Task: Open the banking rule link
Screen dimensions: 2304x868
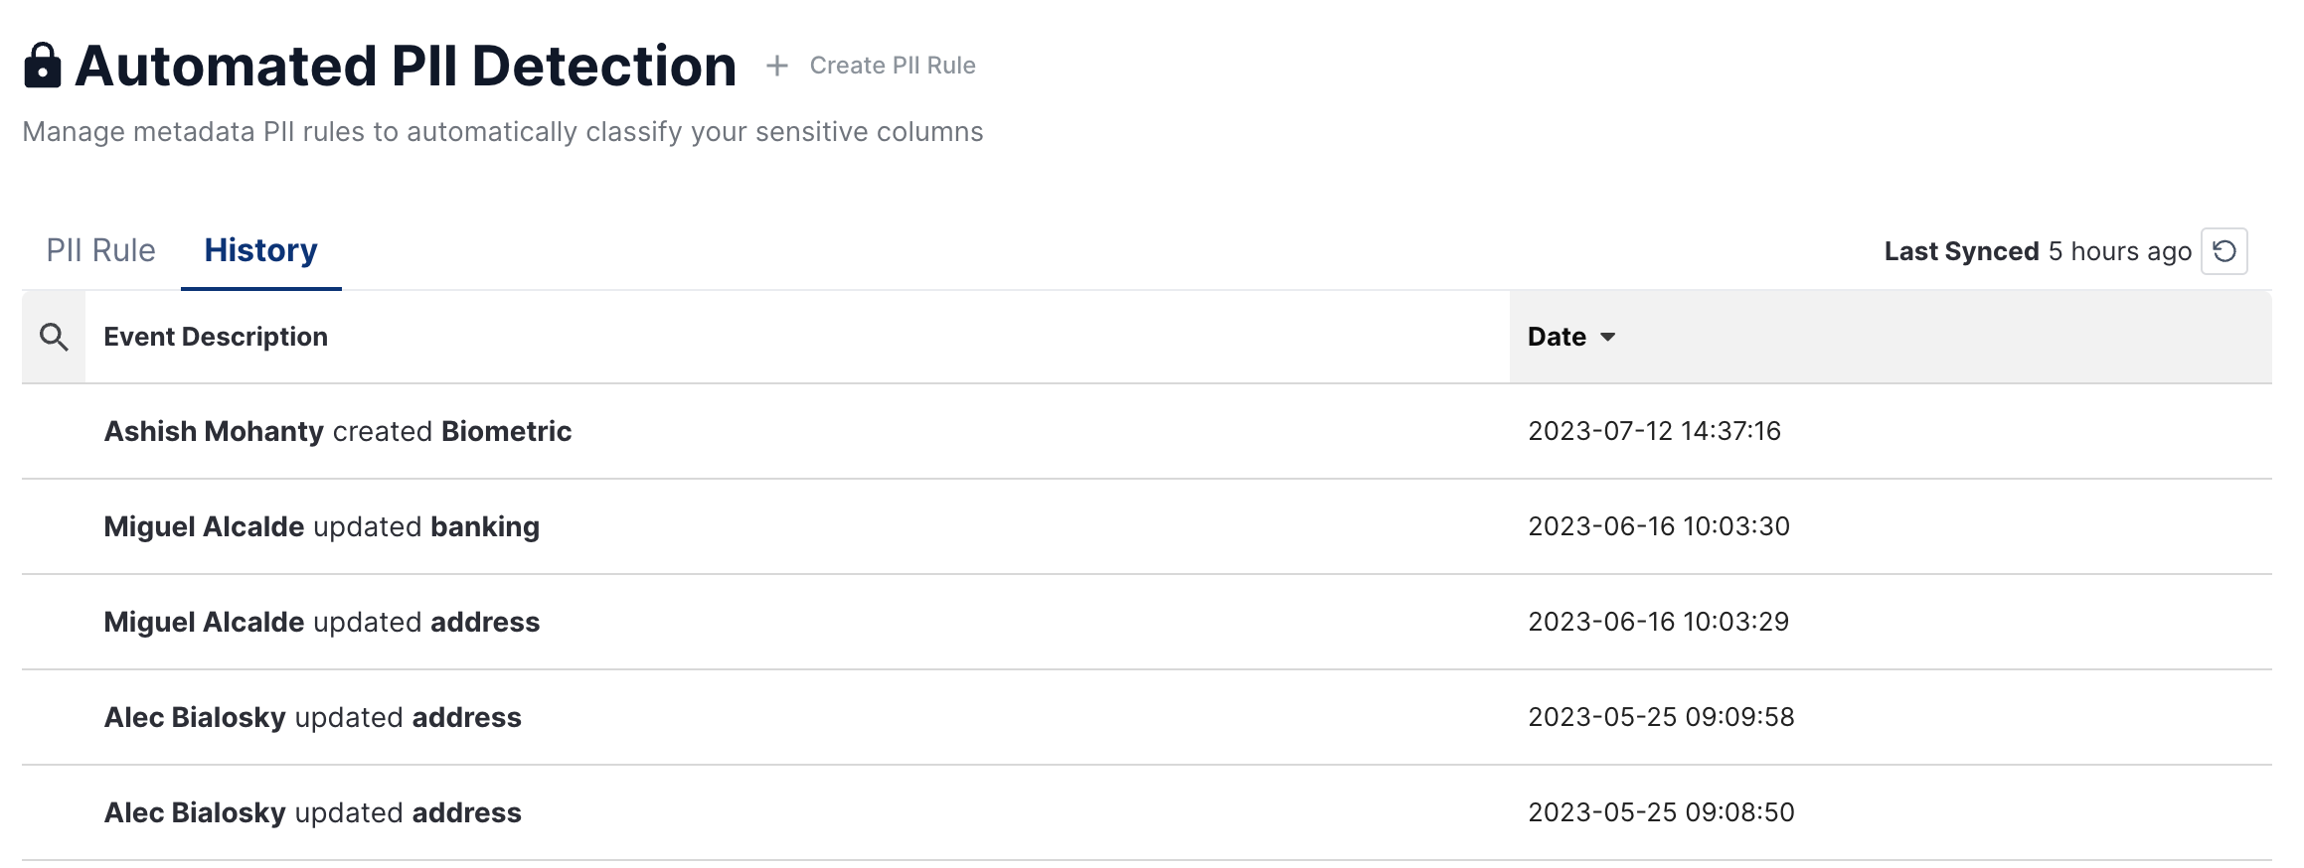Action: tap(485, 527)
